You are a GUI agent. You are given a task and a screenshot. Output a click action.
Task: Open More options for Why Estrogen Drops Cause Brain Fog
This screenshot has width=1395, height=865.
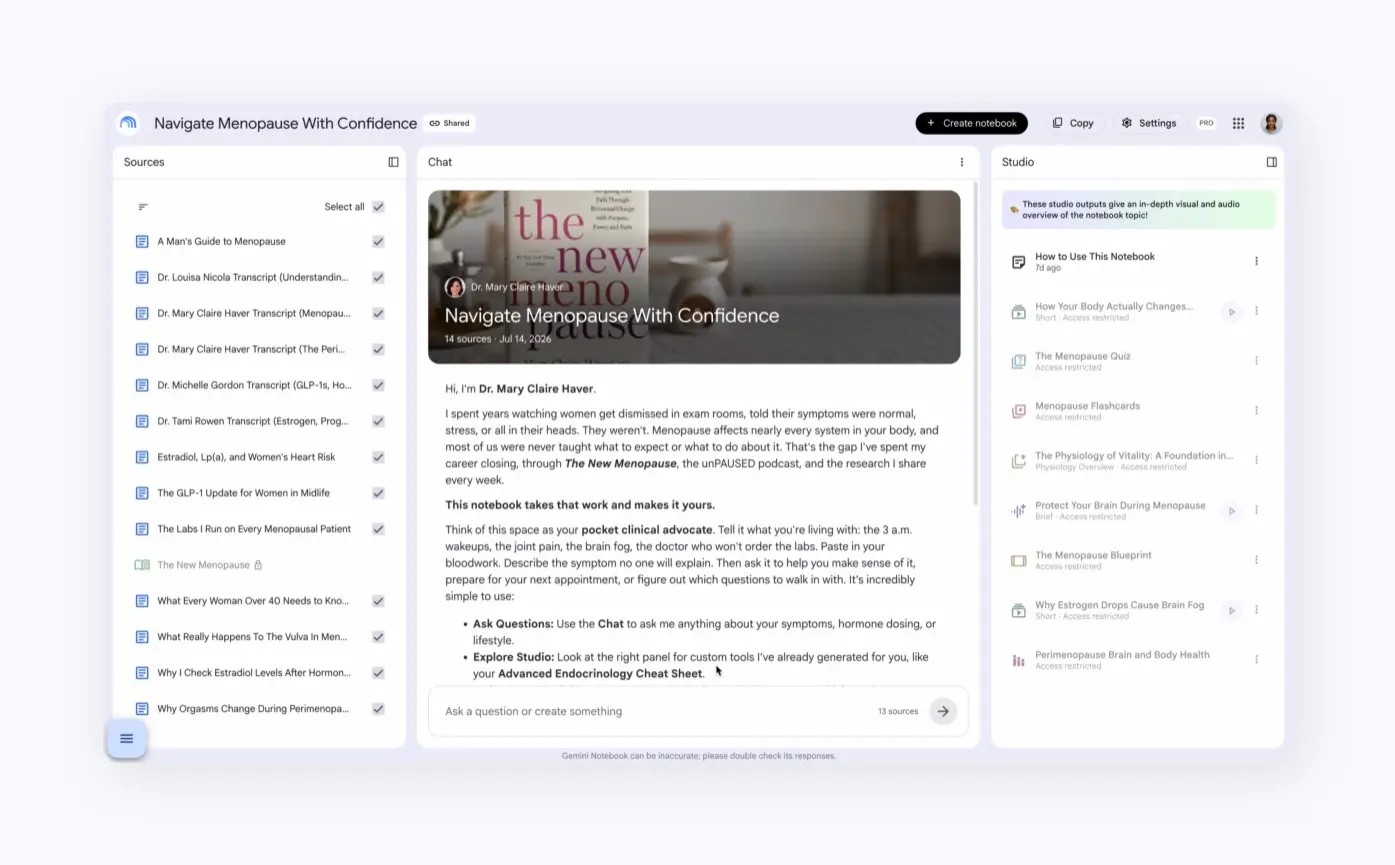point(1256,610)
